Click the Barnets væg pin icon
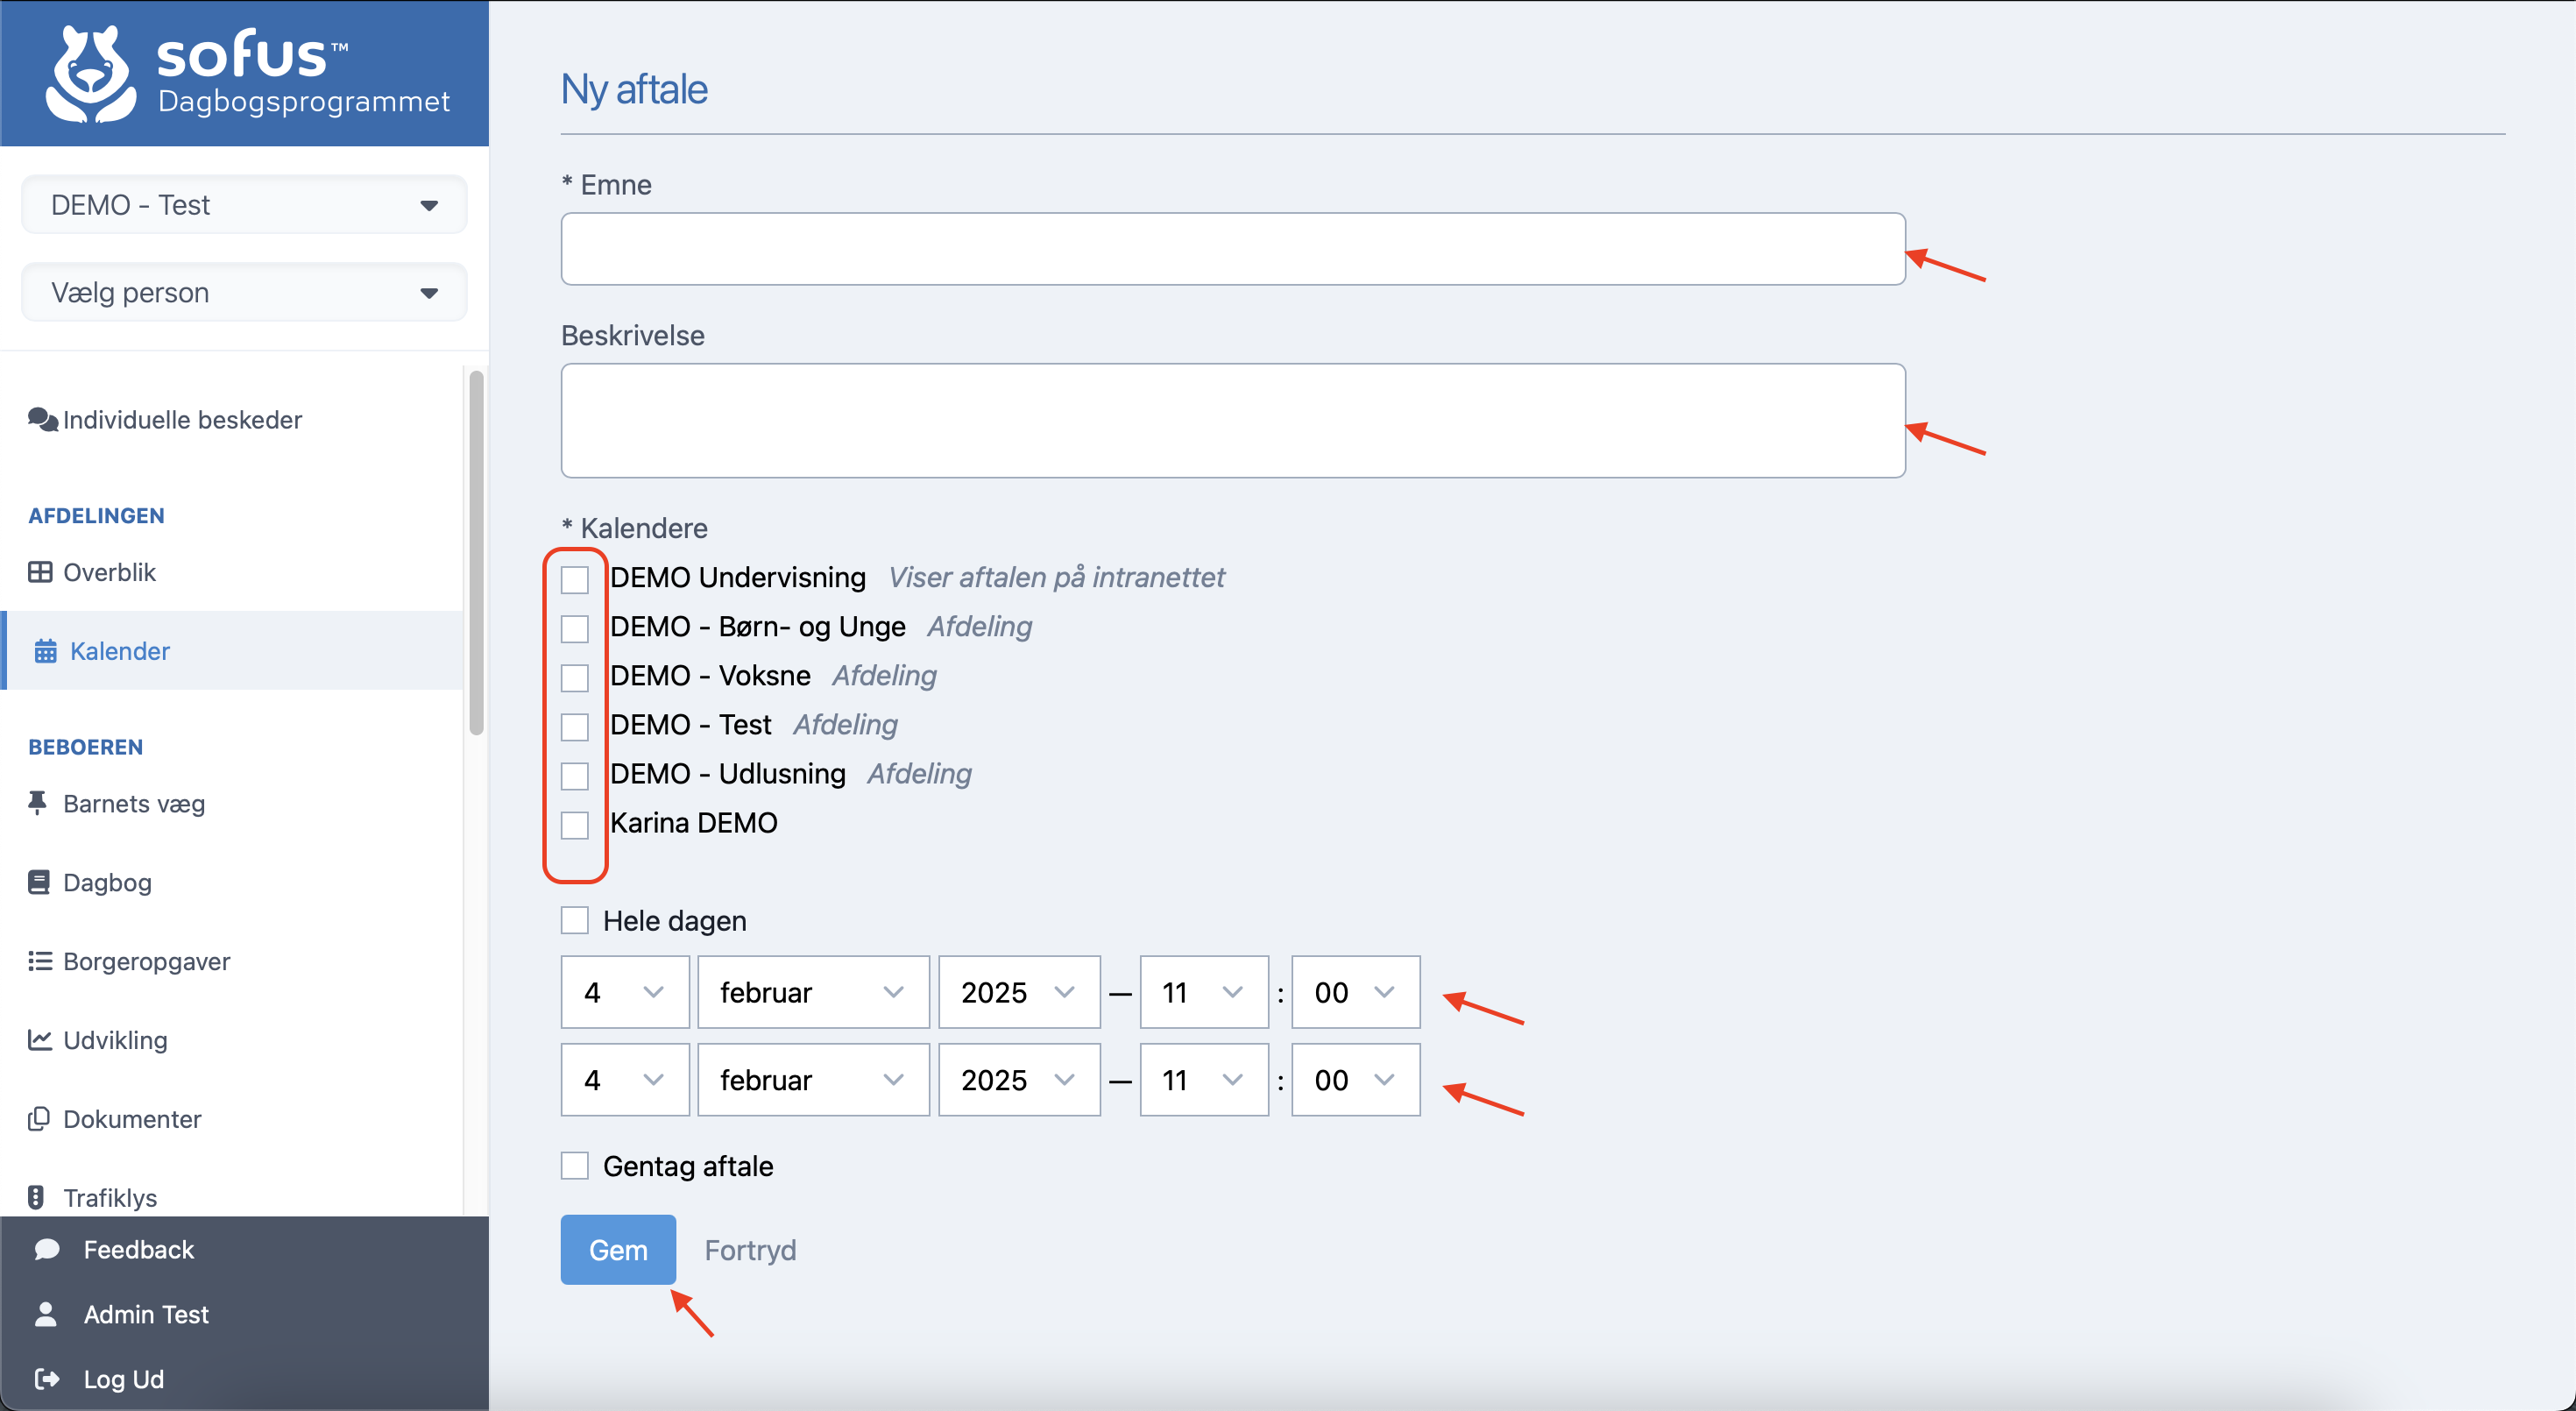The width and height of the screenshot is (2576, 1411). coord(38,803)
